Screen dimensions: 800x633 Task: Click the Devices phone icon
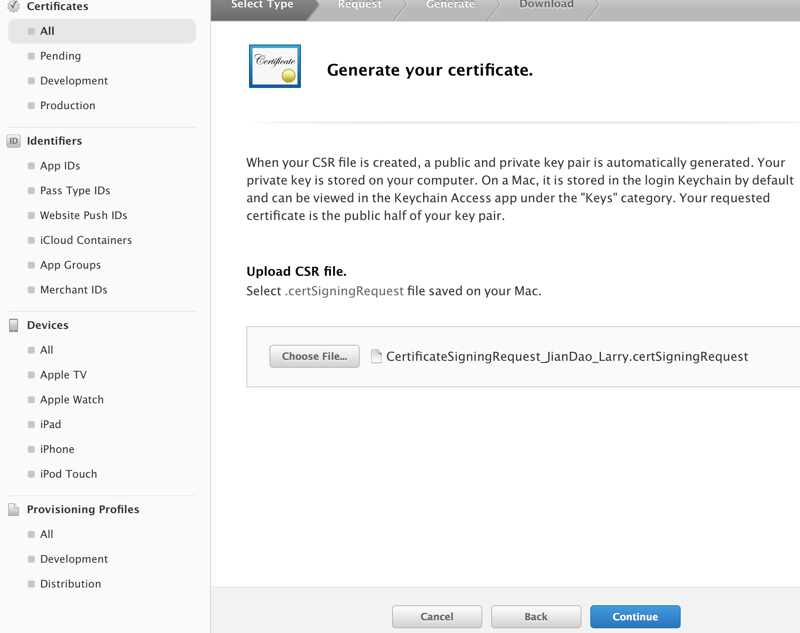tap(14, 325)
